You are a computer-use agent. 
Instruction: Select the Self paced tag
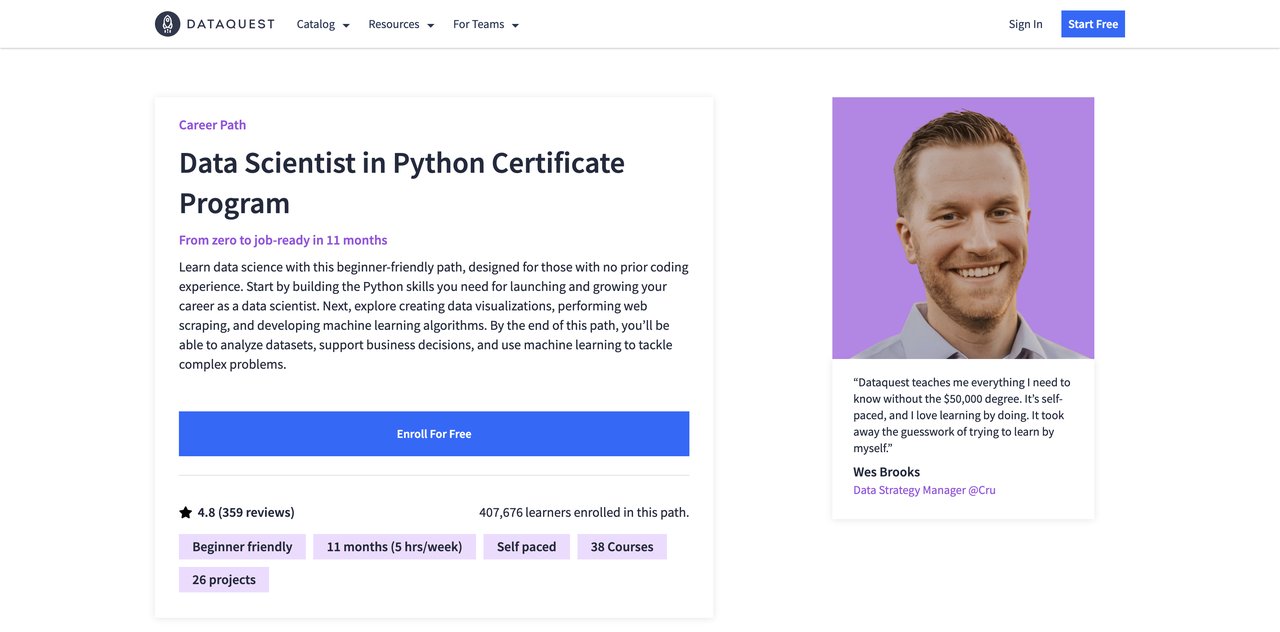pyautogui.click(x=526, y=547)
